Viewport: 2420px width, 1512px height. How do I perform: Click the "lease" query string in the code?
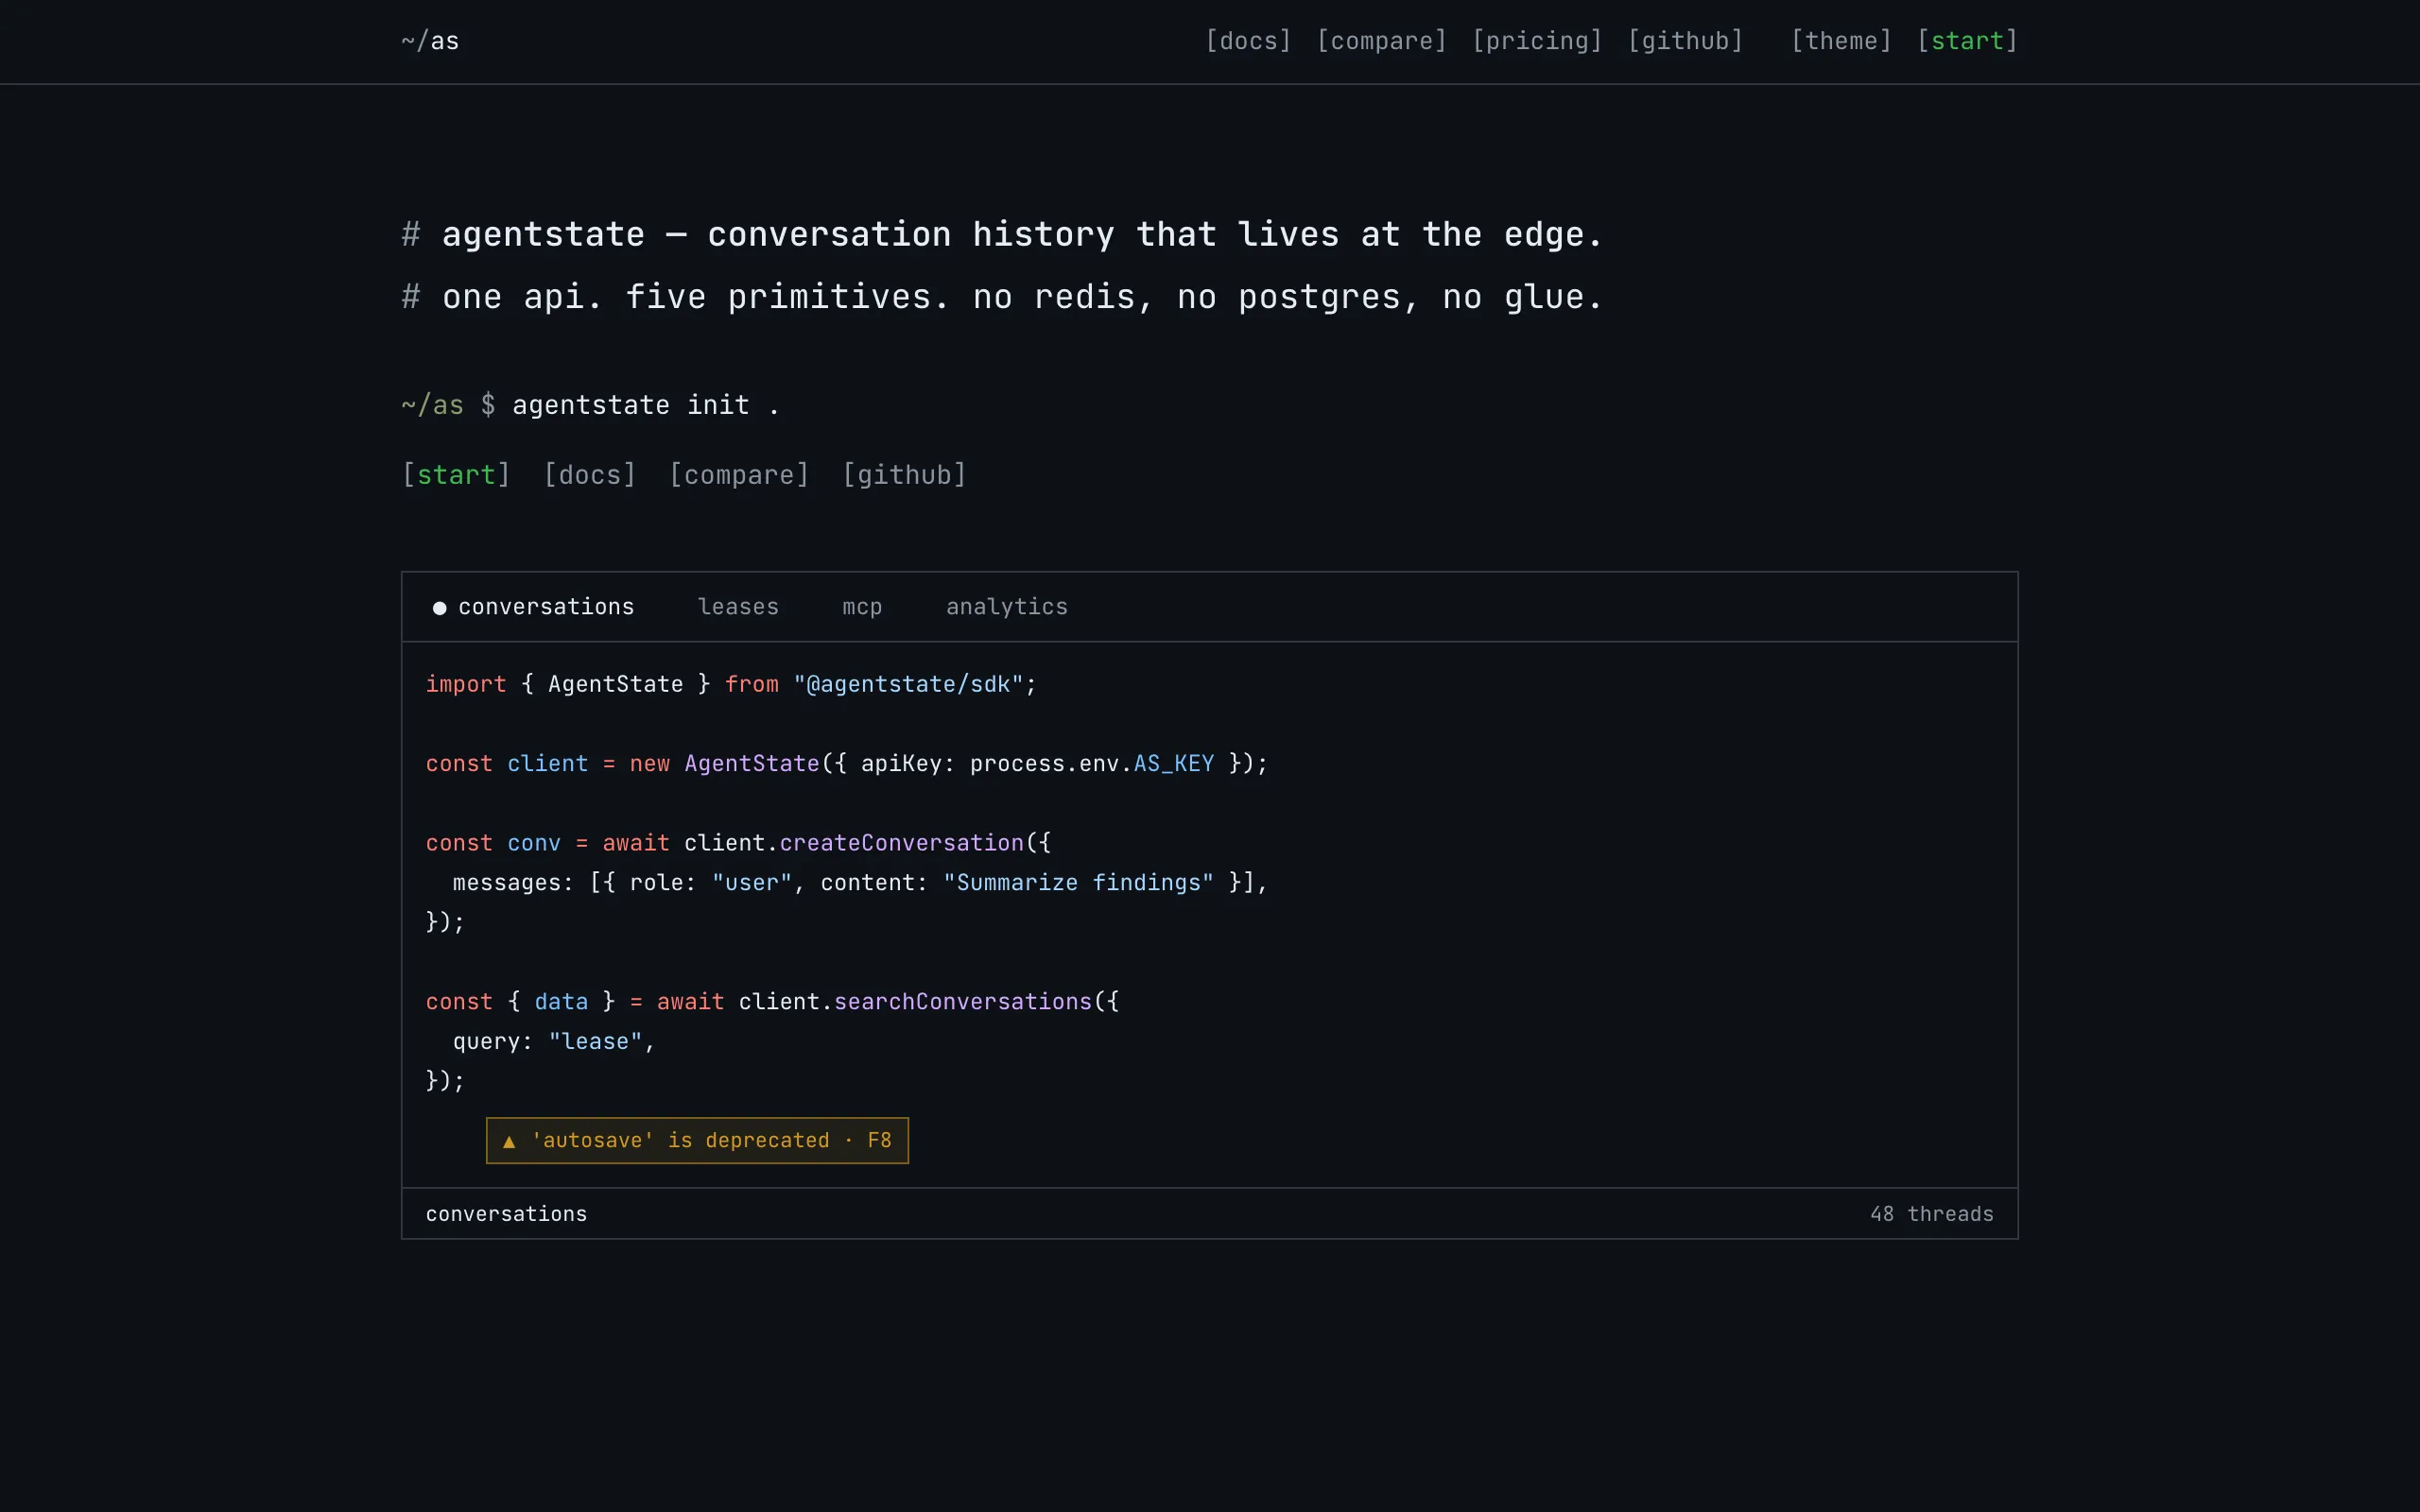tap(595, 1042)
